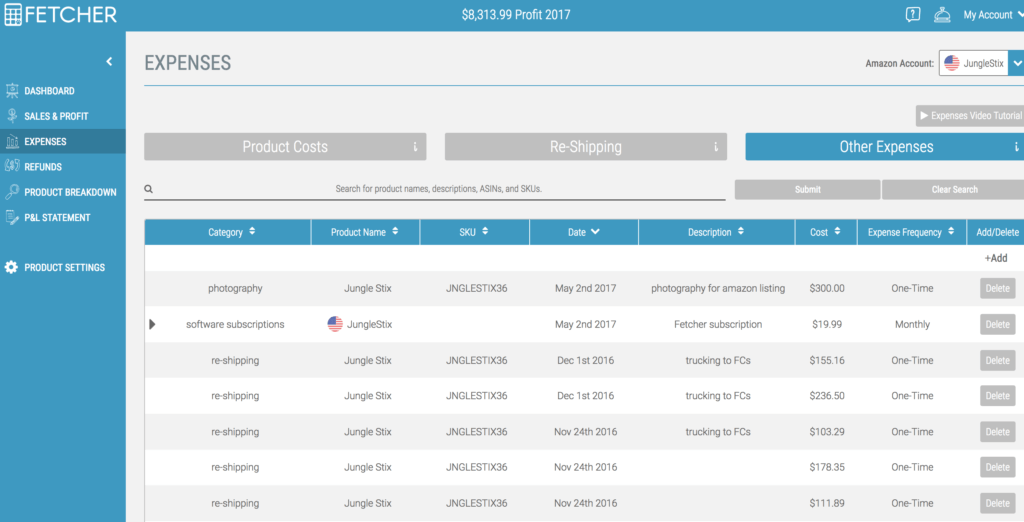The height and width of the screenshot is (522, 1024).
Task: Click the 'software subscriptions' category cell
Action: tap(235, 324)
